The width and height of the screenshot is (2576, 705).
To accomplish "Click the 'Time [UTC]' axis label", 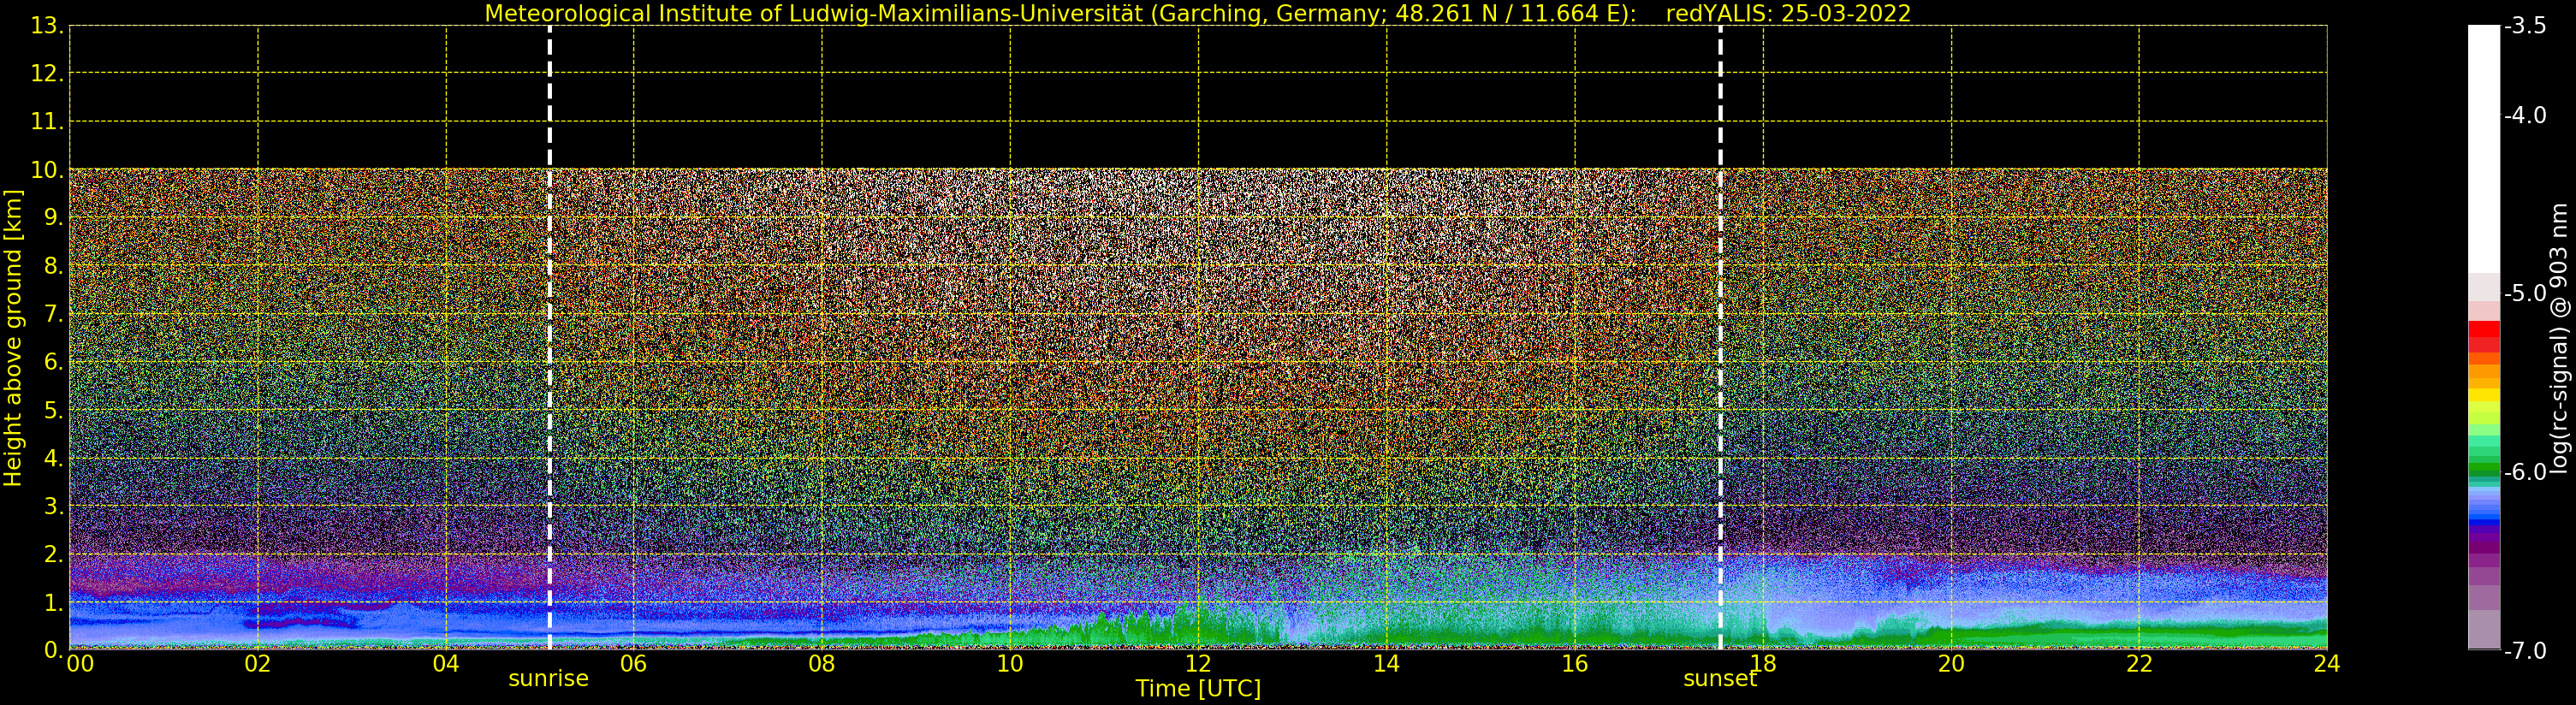I will pyautogui.click(x=1198, y=689).
